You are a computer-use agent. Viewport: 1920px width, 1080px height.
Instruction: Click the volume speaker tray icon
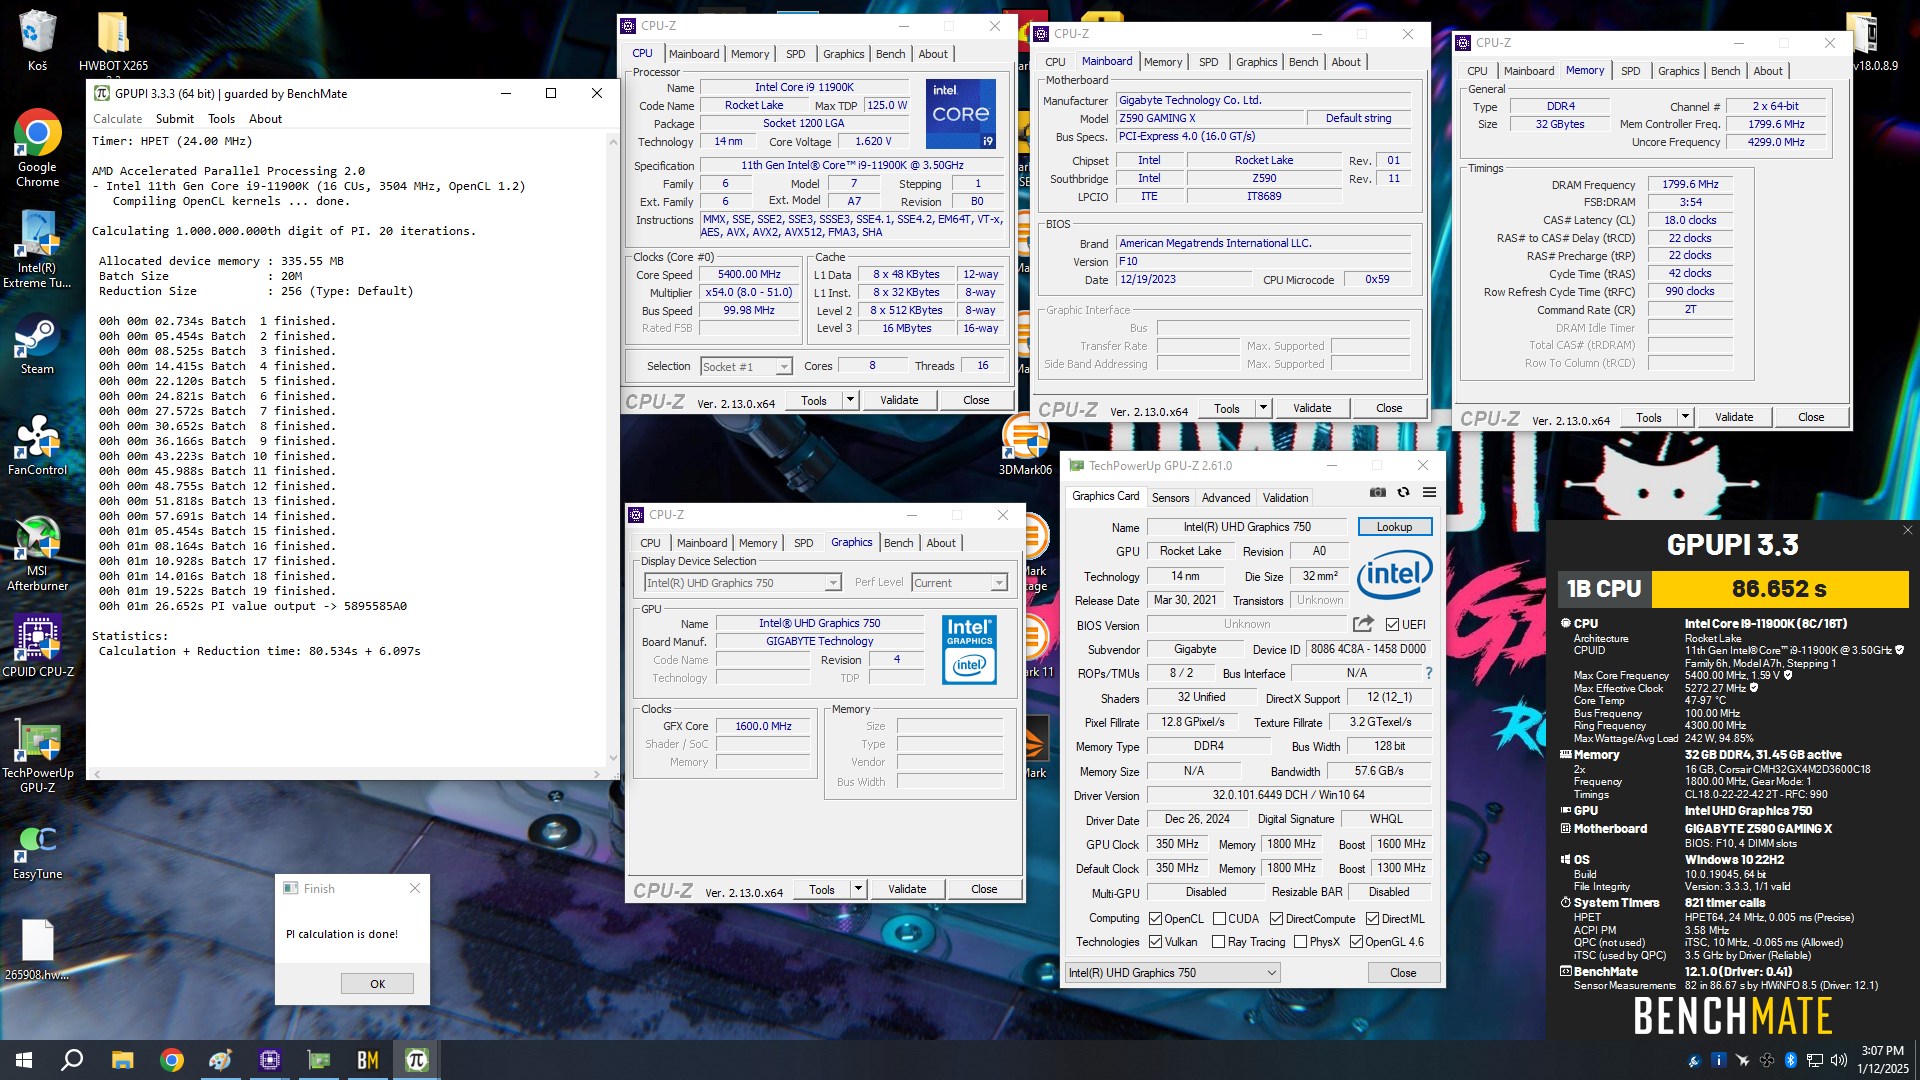coord(1839,1060)
